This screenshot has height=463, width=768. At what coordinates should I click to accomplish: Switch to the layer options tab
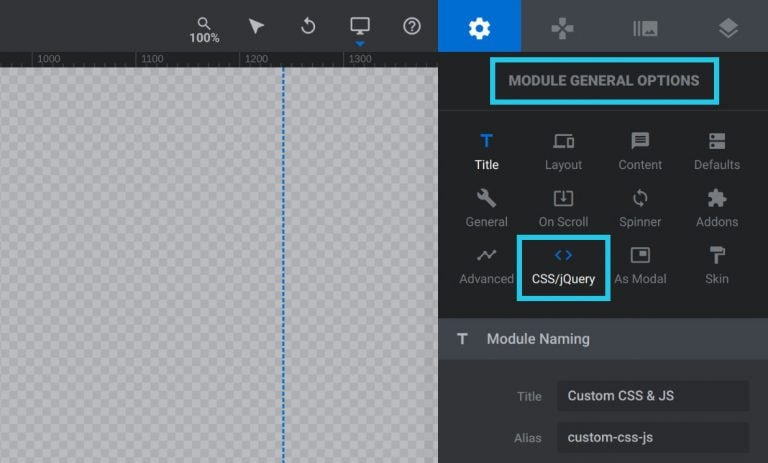tap(728, 28)
